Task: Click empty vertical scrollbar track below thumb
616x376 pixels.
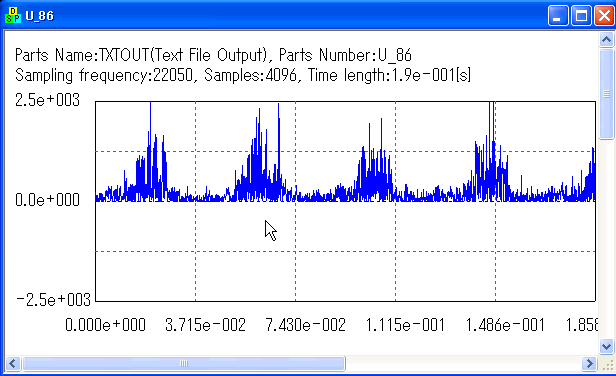Action: point(606,240)
